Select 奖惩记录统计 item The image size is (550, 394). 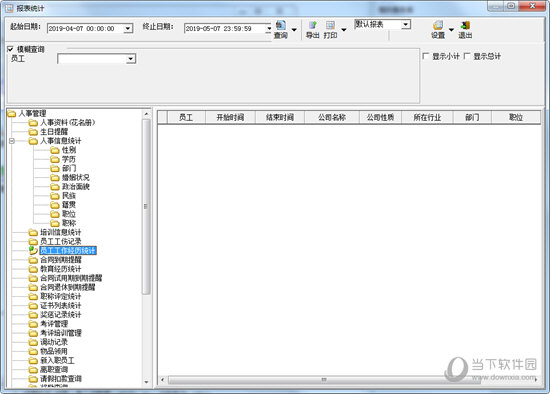pos(55,314)
